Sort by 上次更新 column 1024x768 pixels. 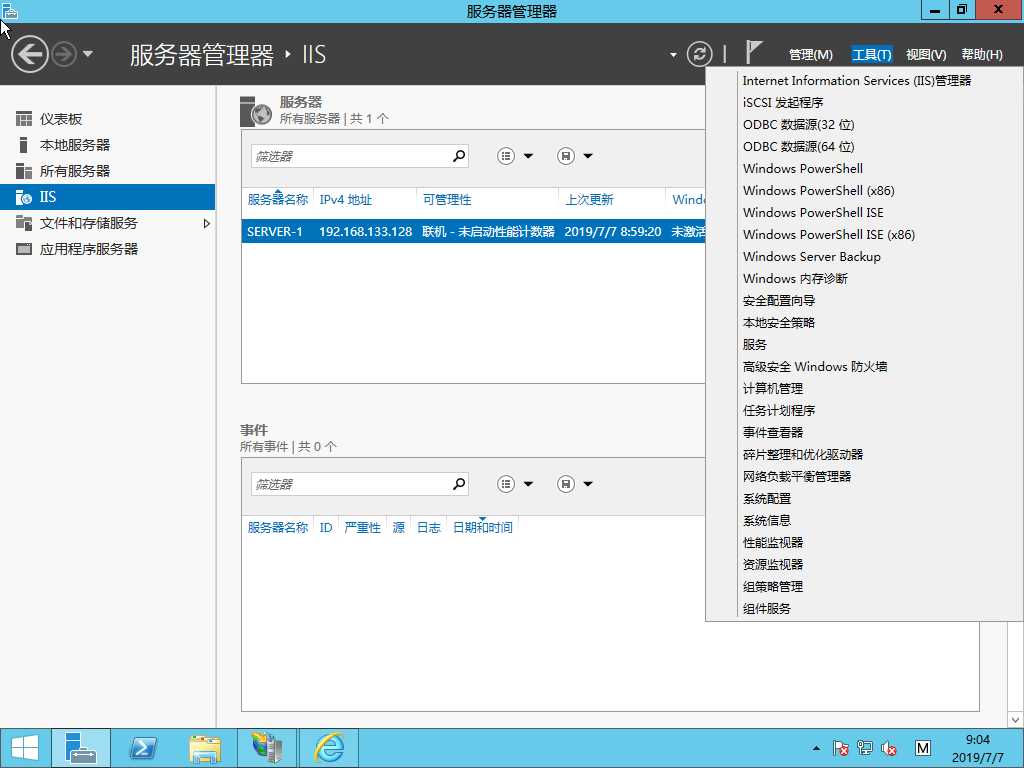pyautogui.click(x=589, y=200)
